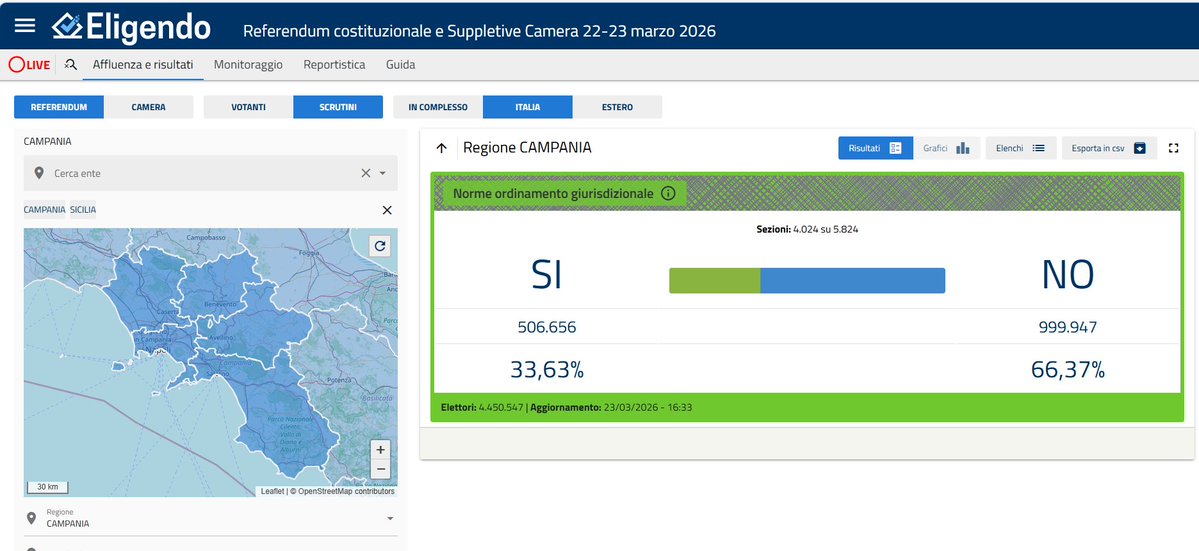Switch to Affluenza e risultati tab
Image resolution: width=1199 pixels, height=551 pixels.
tap(143, 65)
